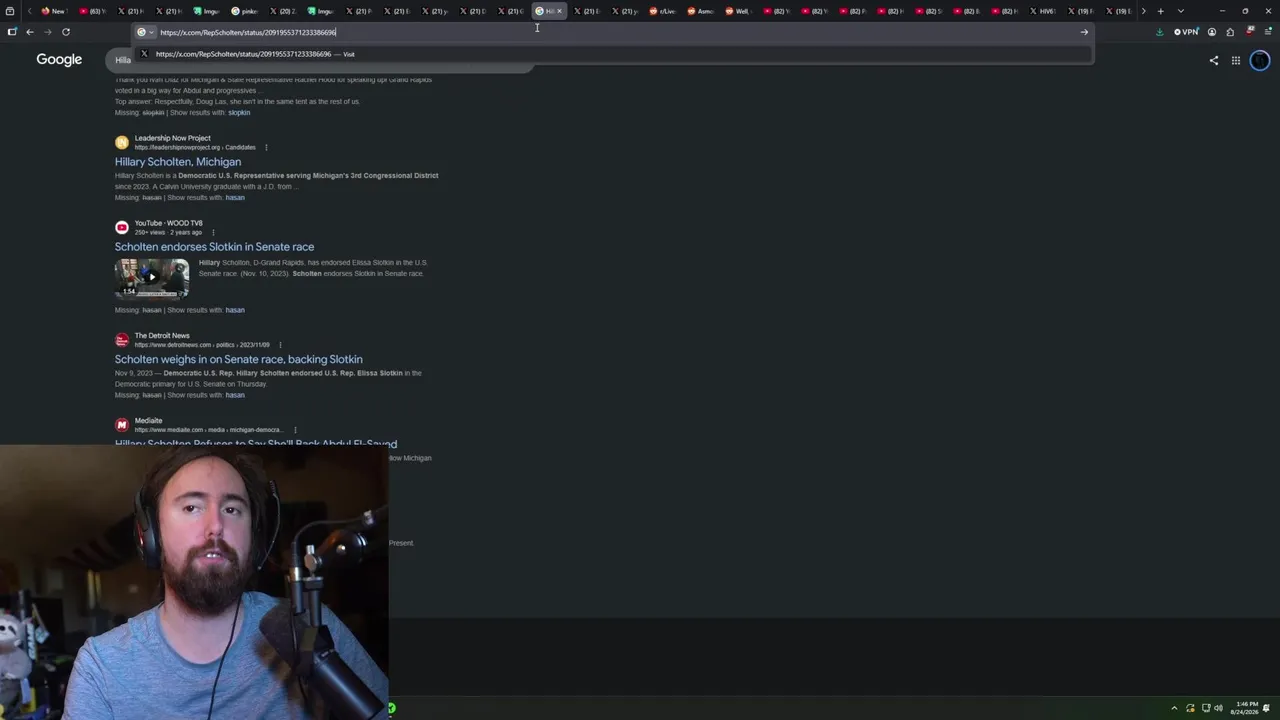Click 'hasan' link under WOOD TV8 result
Viewport: 1280px width, 720px height.
tap(235, 310)
